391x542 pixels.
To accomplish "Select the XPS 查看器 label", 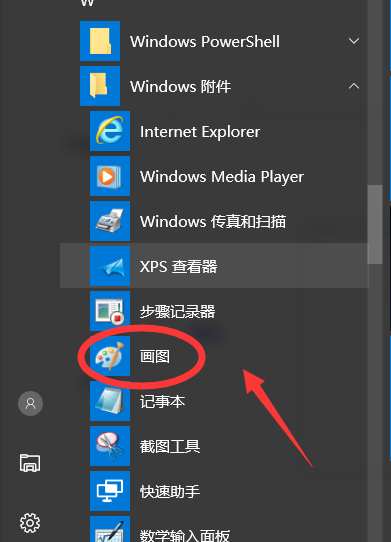I will (x=178, y=267).
